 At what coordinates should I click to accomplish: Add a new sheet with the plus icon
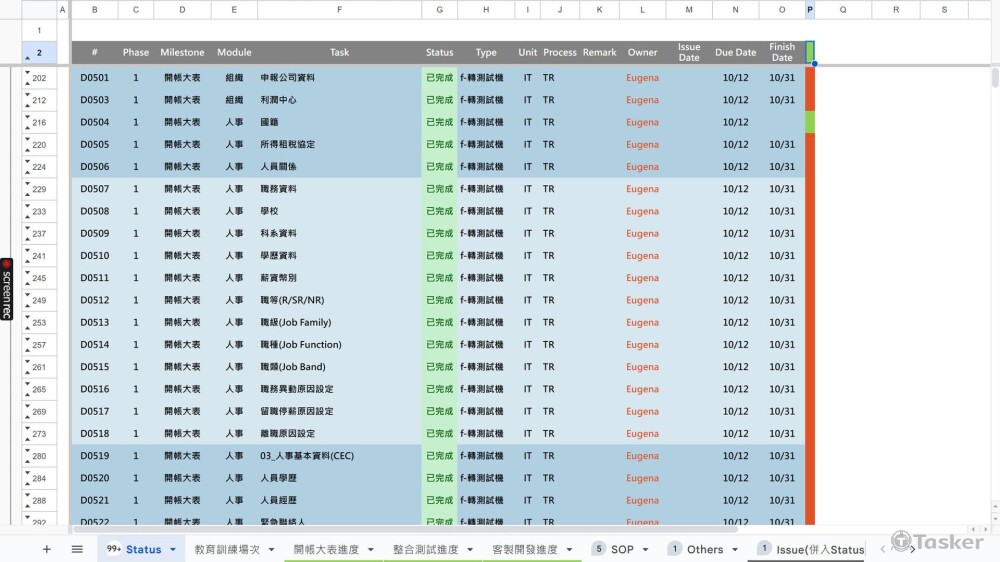pos(47,549)
